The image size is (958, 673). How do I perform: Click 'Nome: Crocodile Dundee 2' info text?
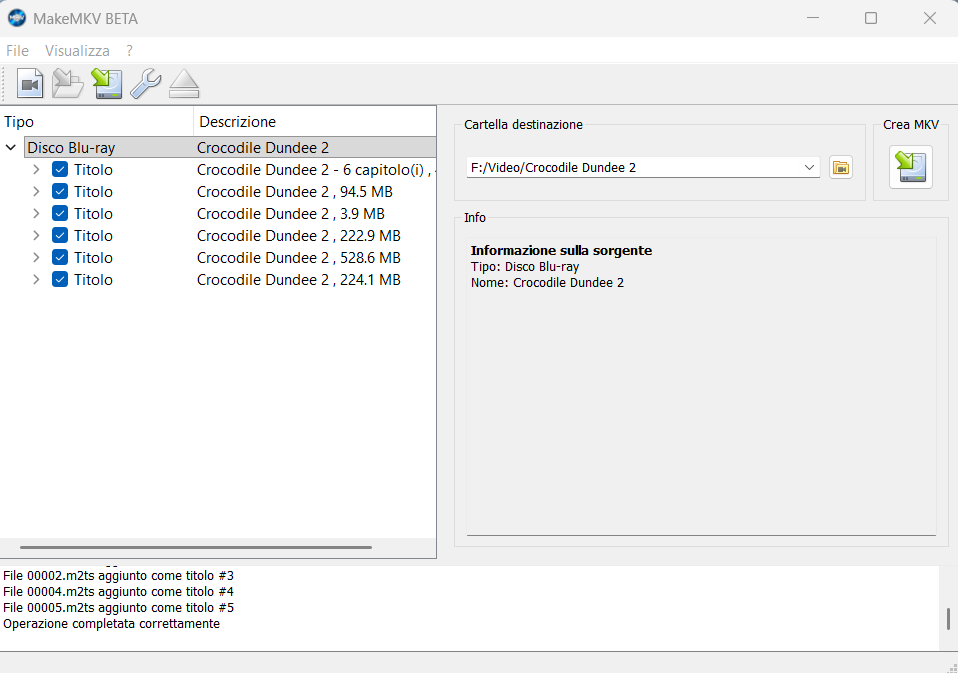click(547, 283)
